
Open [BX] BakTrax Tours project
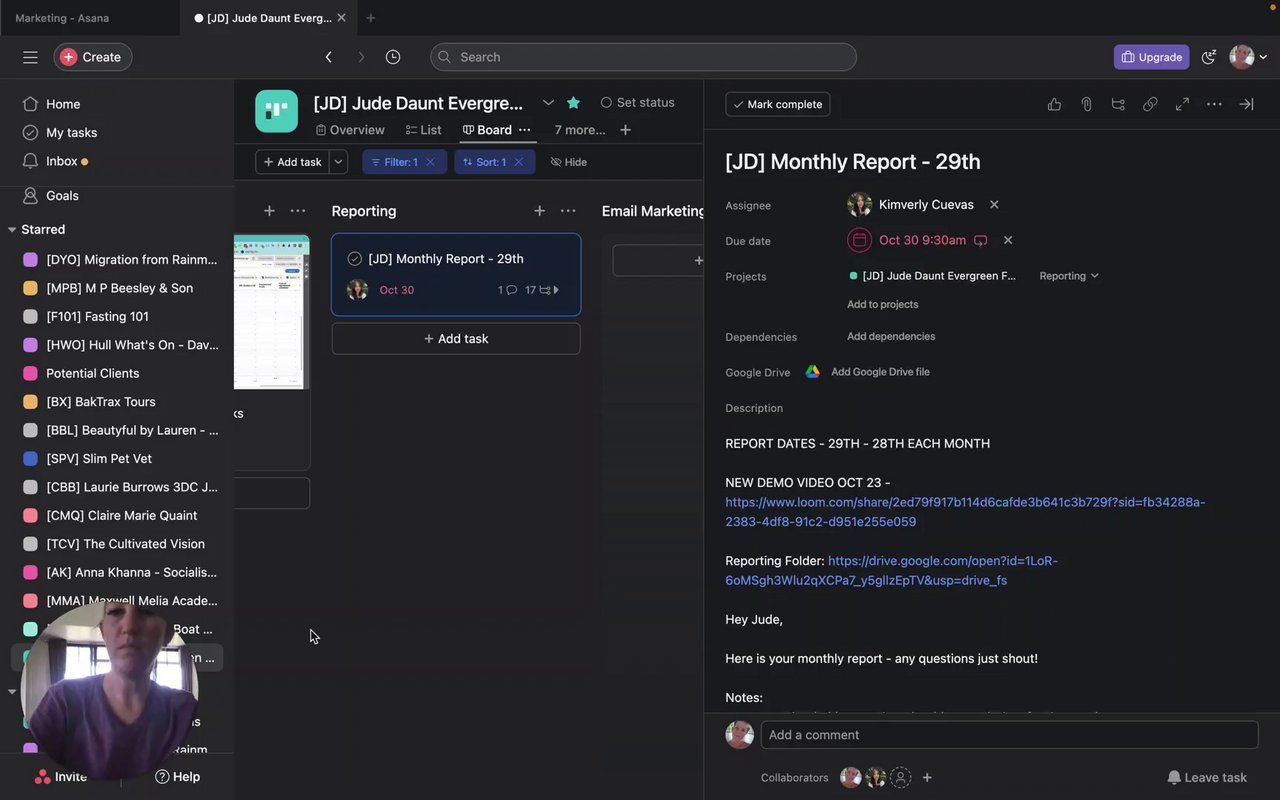click(x=100, y=402)
